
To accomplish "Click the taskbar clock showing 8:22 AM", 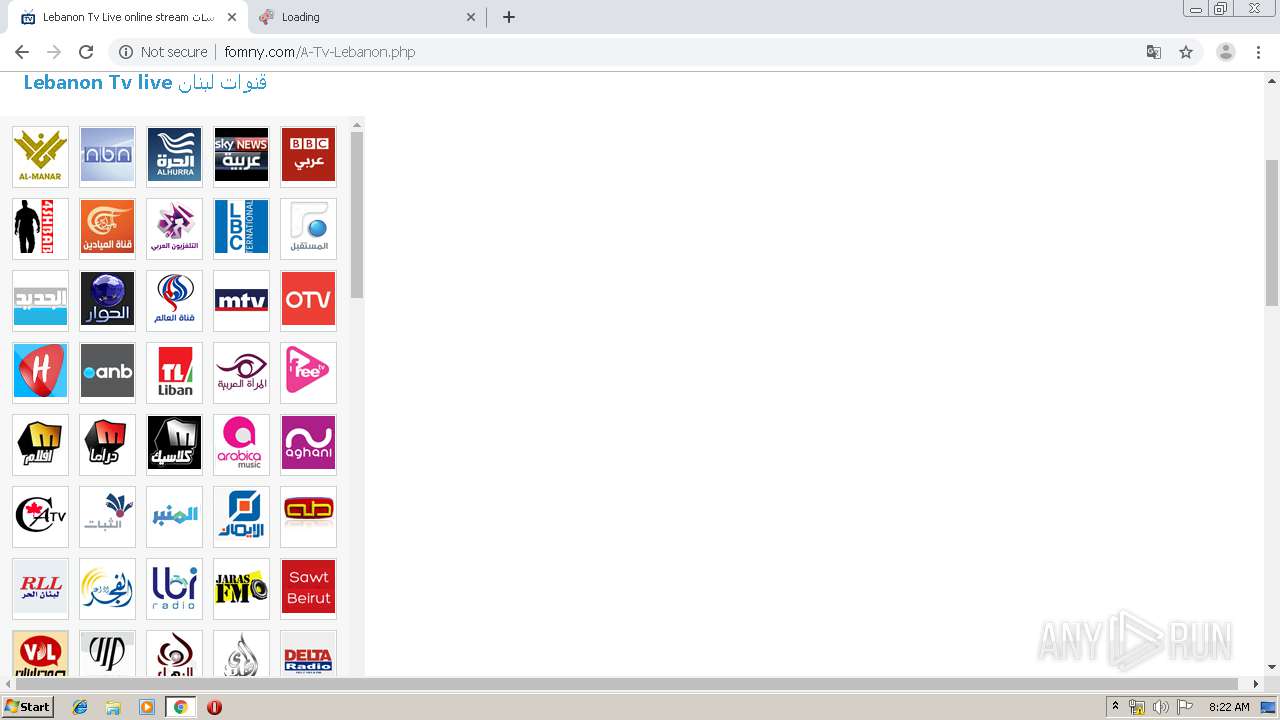I will coord(1229,707).
